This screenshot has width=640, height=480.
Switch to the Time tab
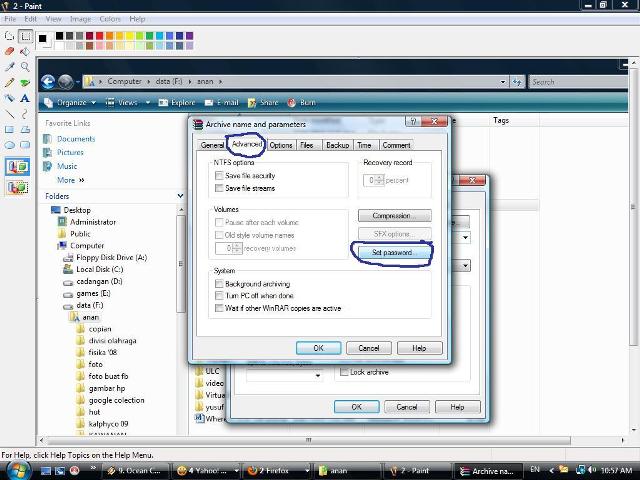coord(364,145)
